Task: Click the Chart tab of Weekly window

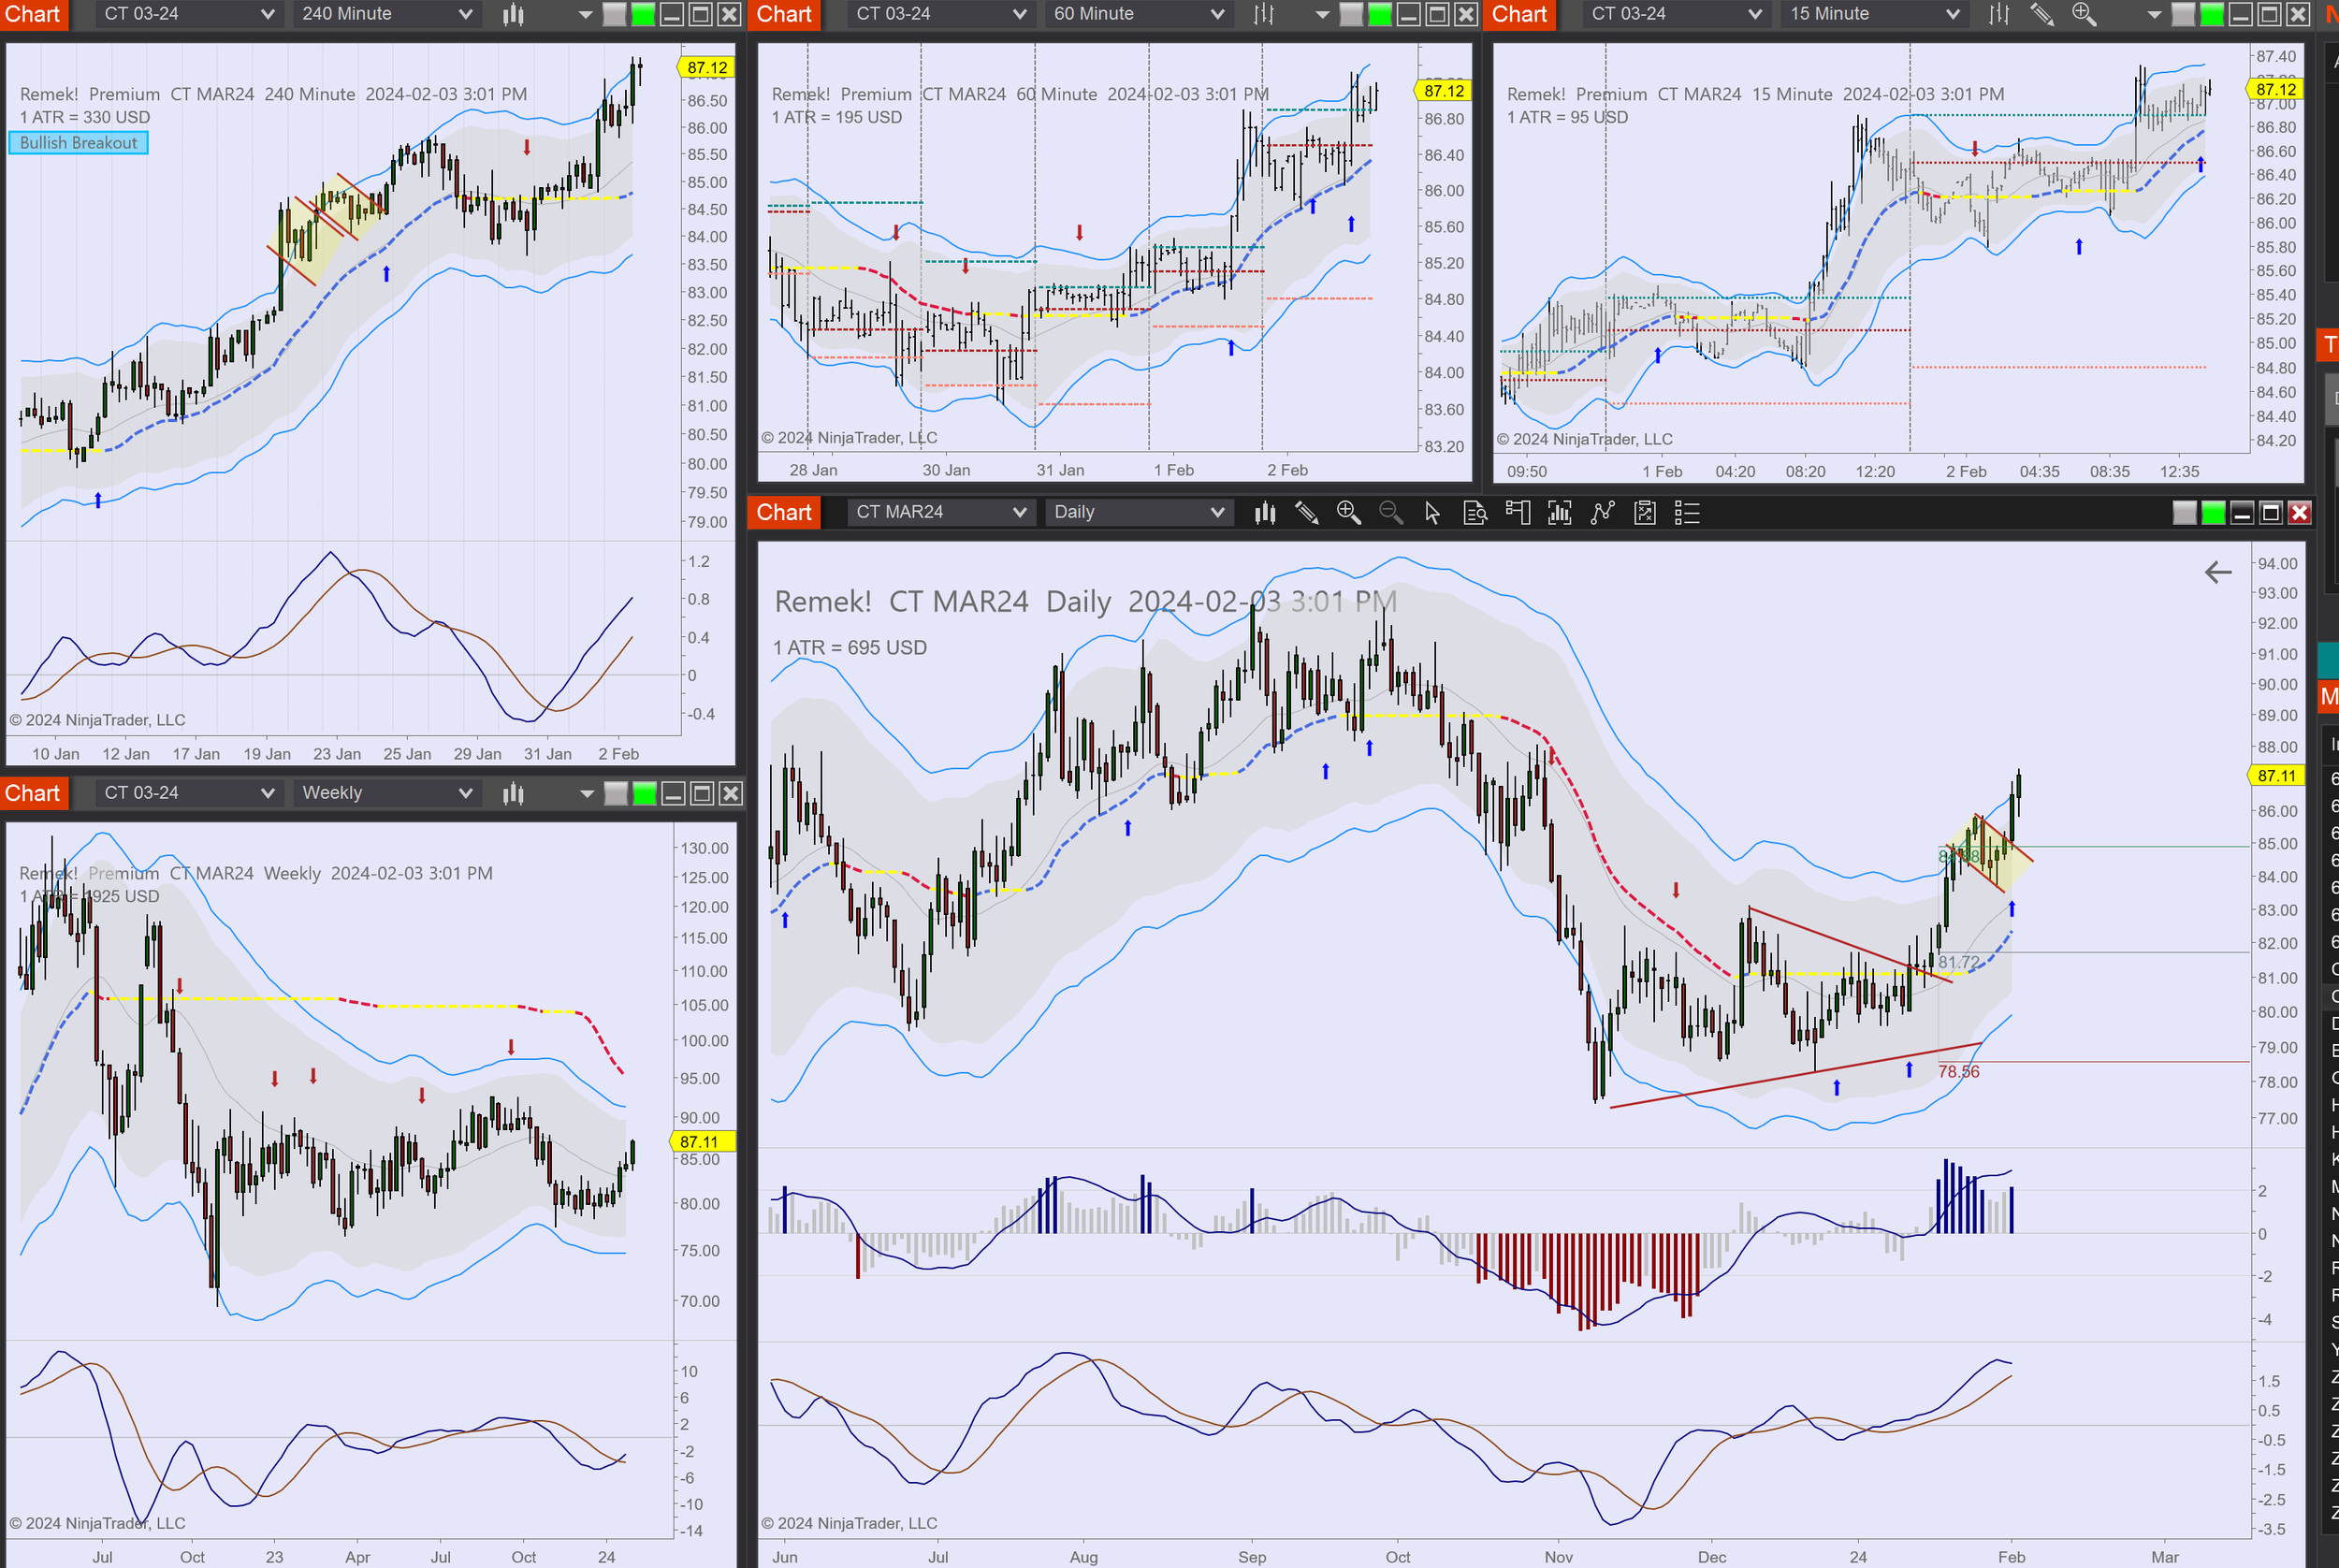Action: point(33,793)
